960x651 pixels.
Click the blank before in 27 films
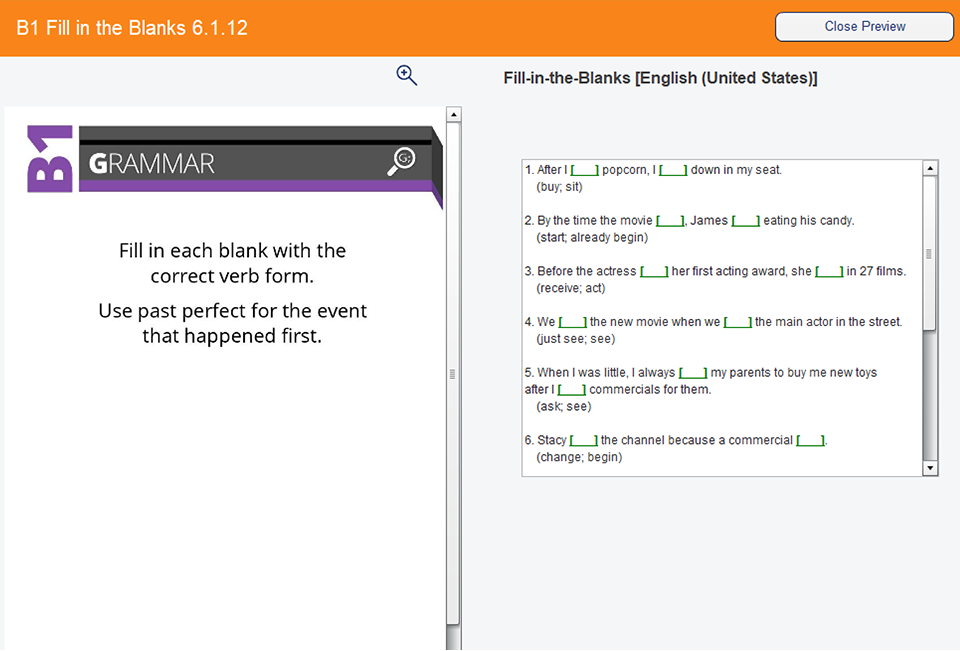click(x=829, y=271)
